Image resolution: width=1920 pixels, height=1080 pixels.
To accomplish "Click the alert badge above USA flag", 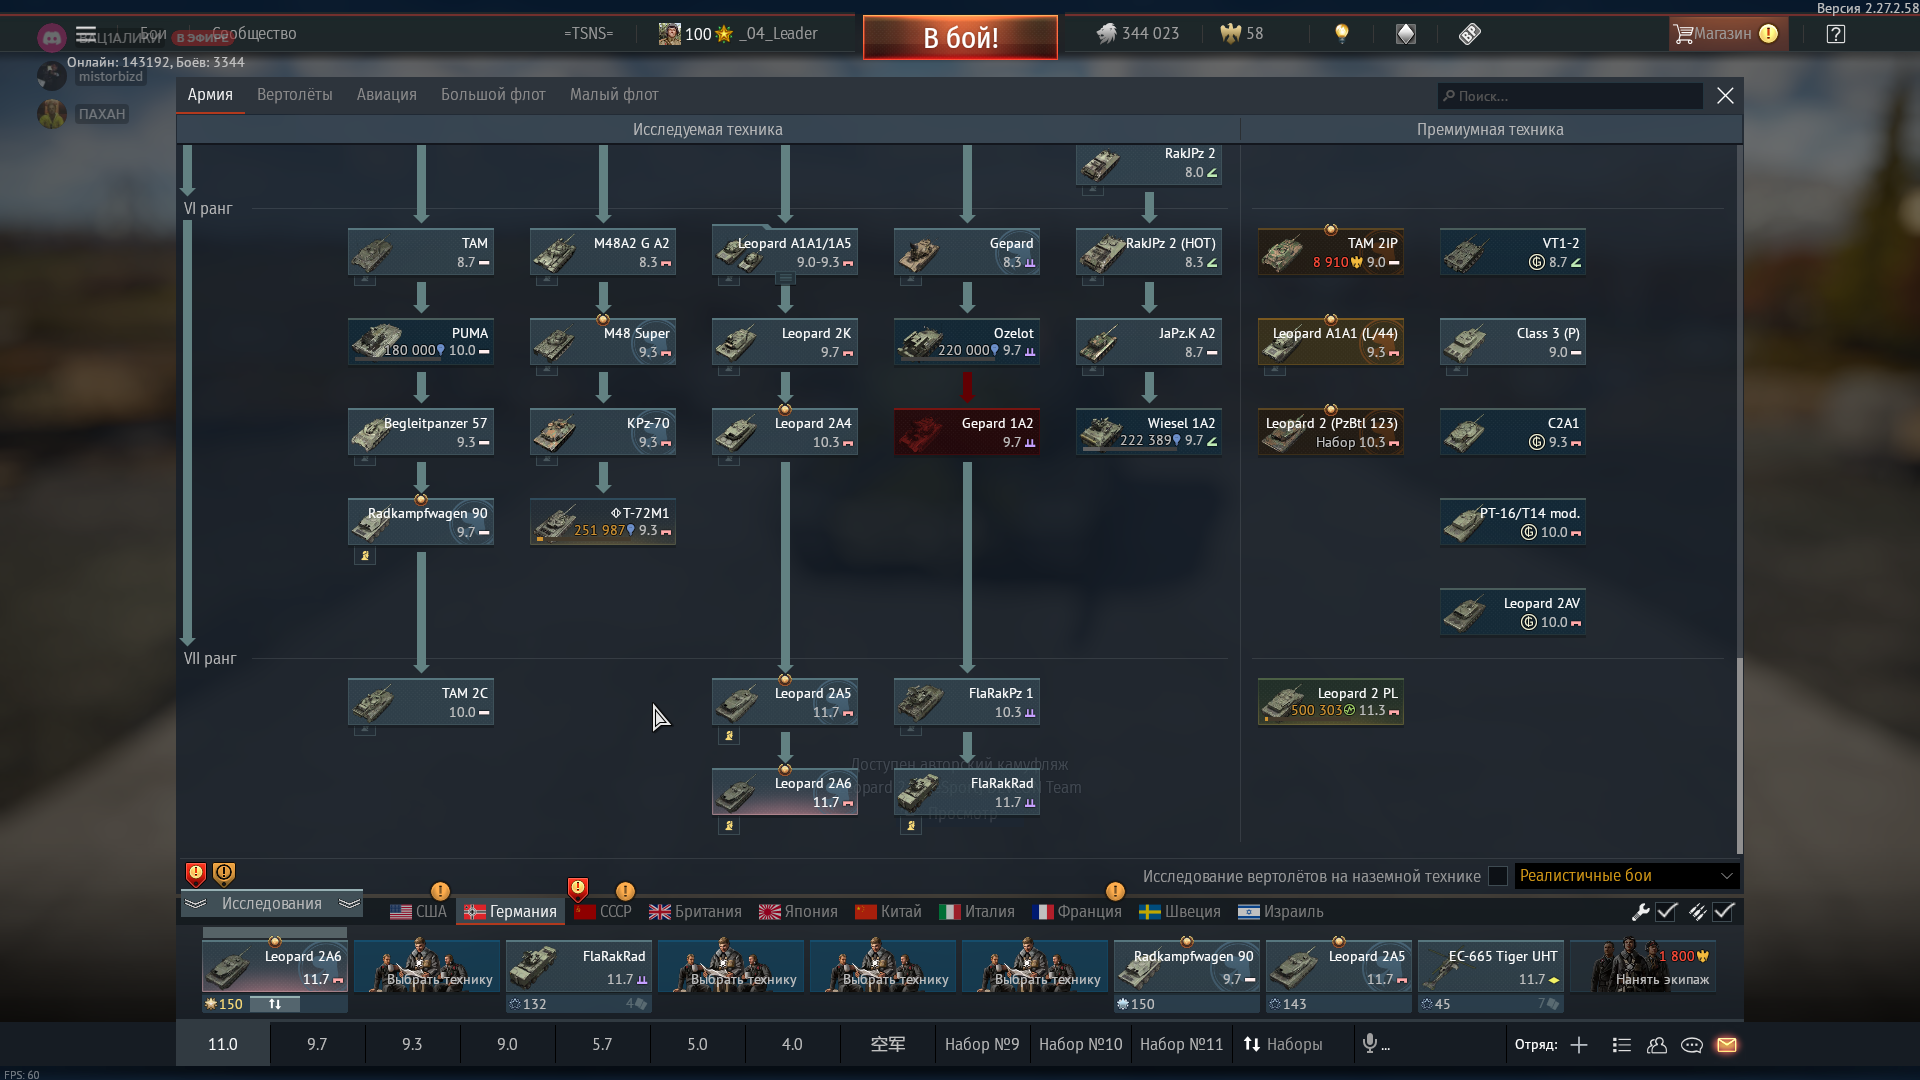I will 440,891.
